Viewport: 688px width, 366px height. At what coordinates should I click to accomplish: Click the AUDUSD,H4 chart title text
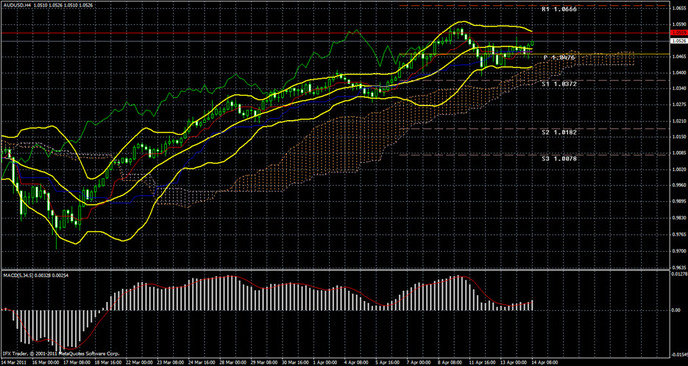tap(13, 4)
